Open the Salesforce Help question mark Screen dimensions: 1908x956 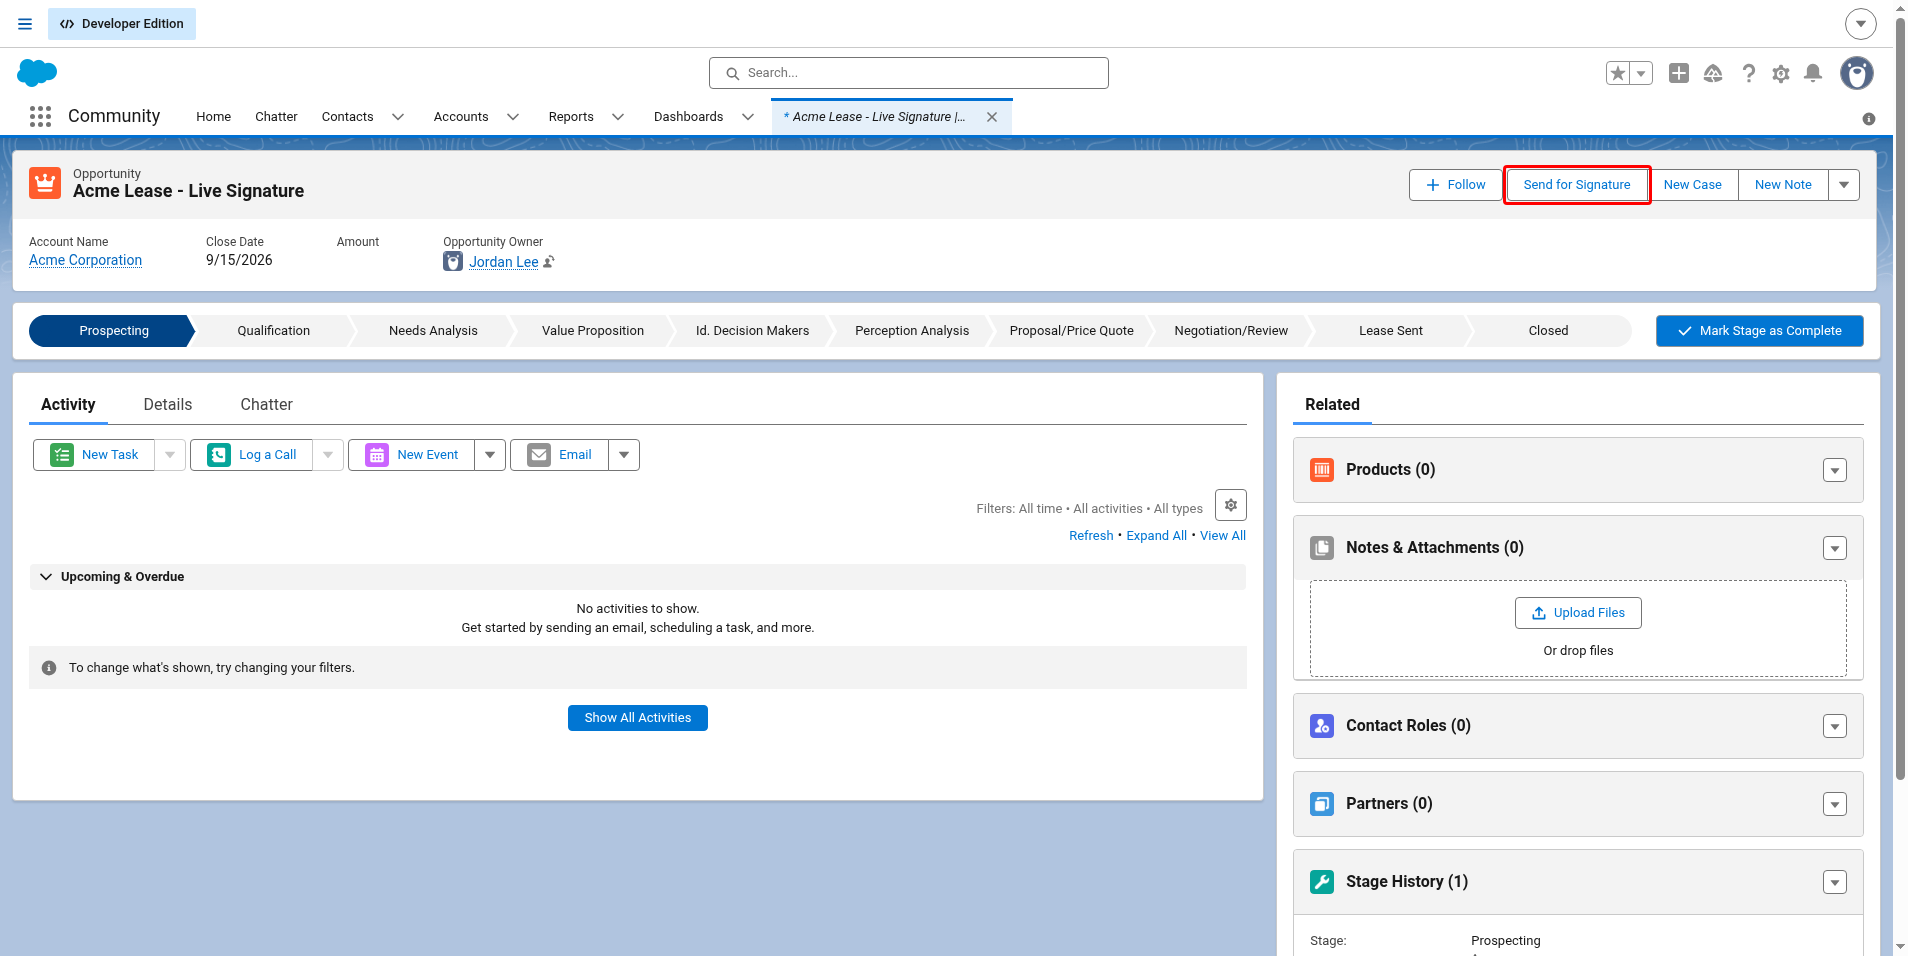[1748, 73]
